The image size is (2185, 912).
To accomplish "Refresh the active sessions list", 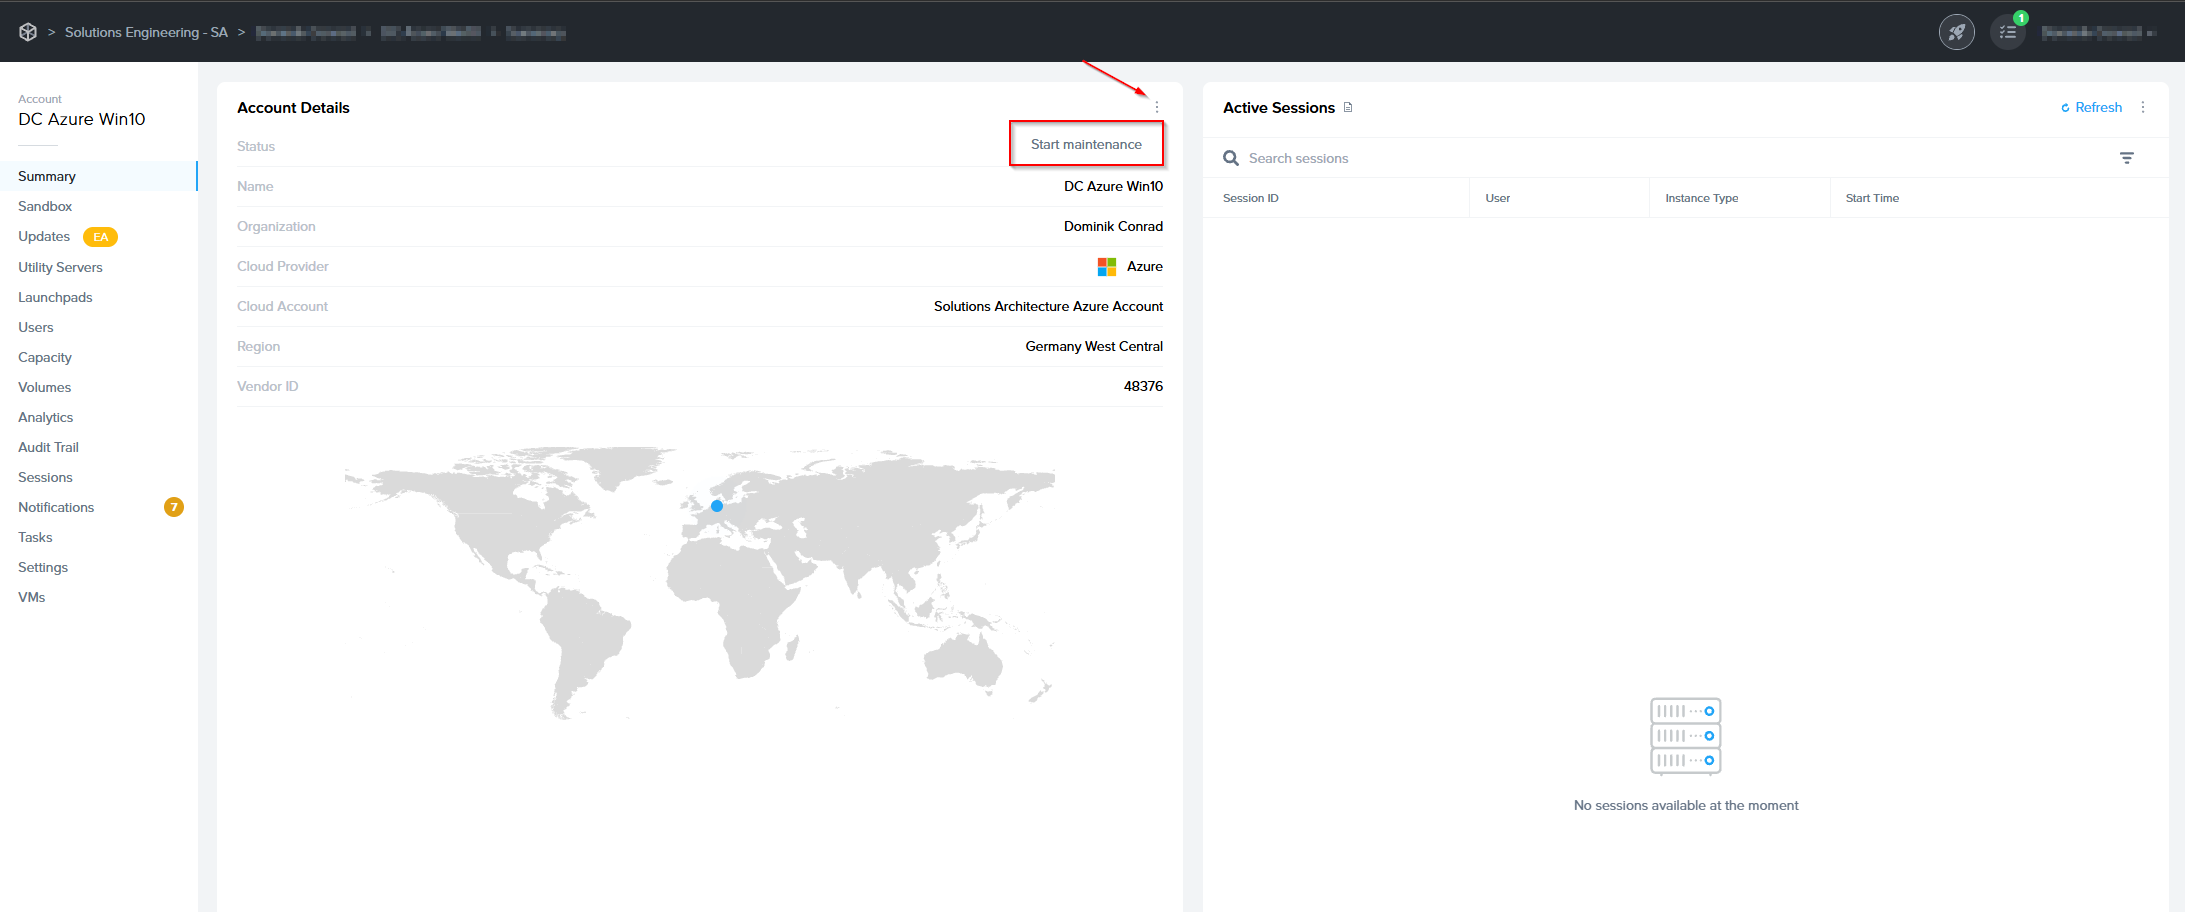I will pos(2092,107).
